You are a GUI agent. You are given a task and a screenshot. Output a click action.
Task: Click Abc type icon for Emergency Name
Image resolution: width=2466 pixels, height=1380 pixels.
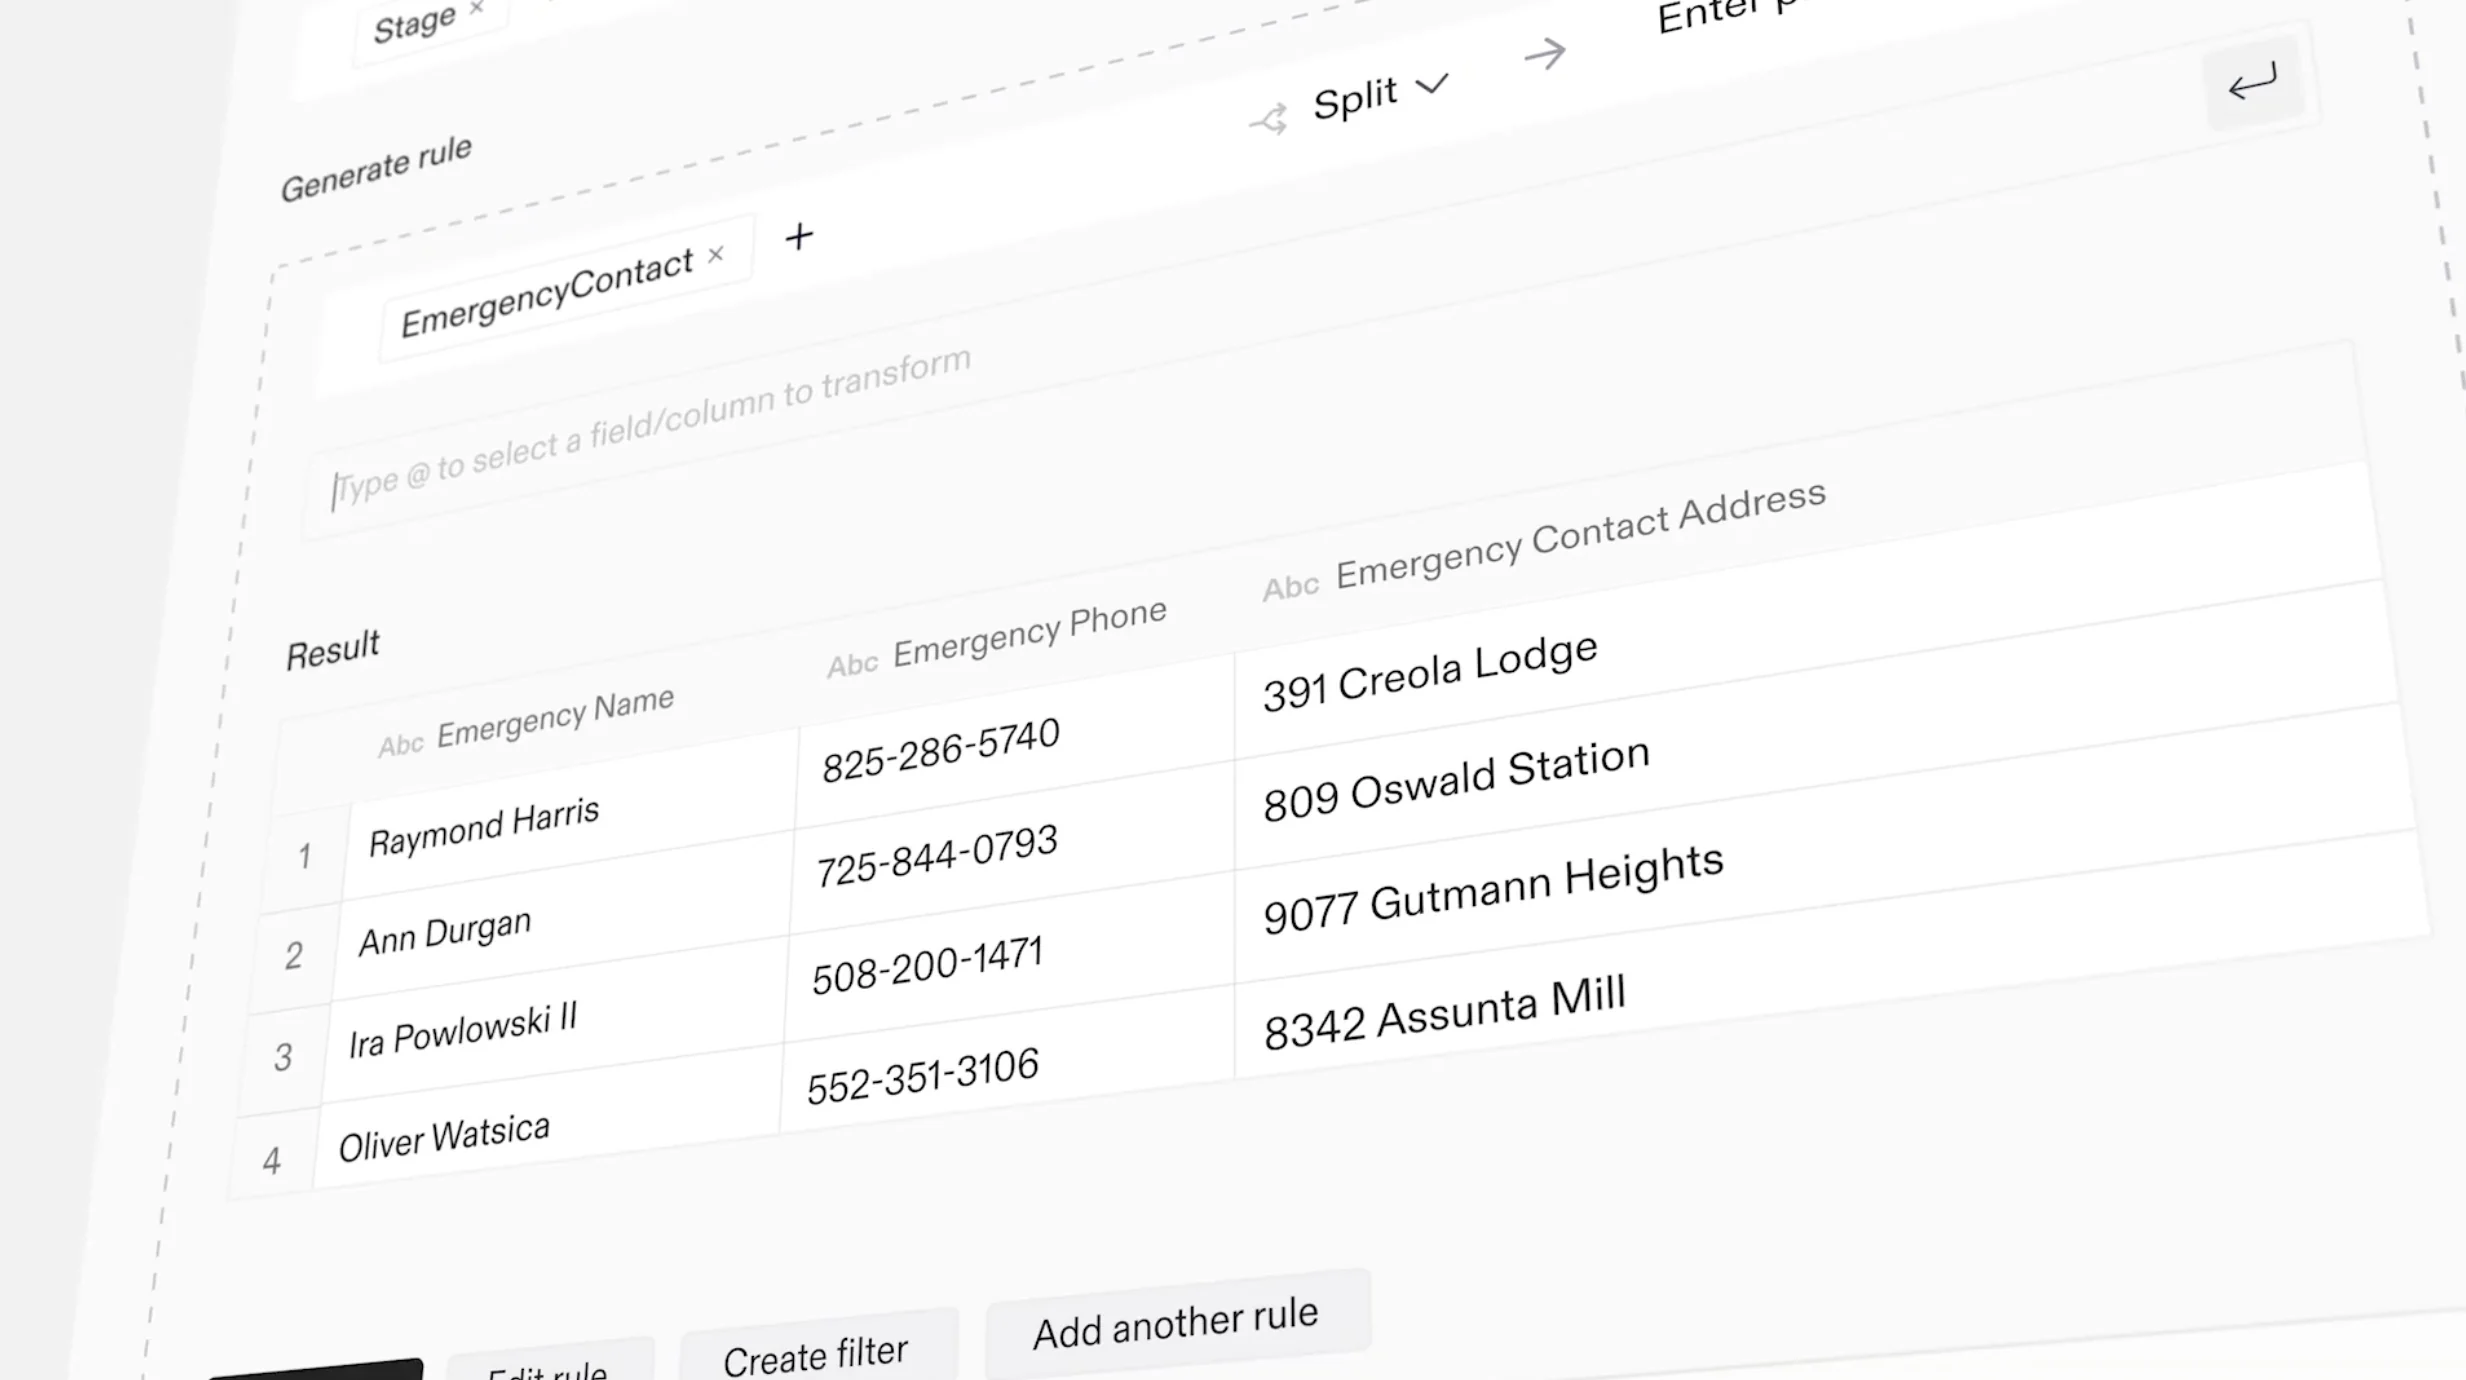[401, 745]
